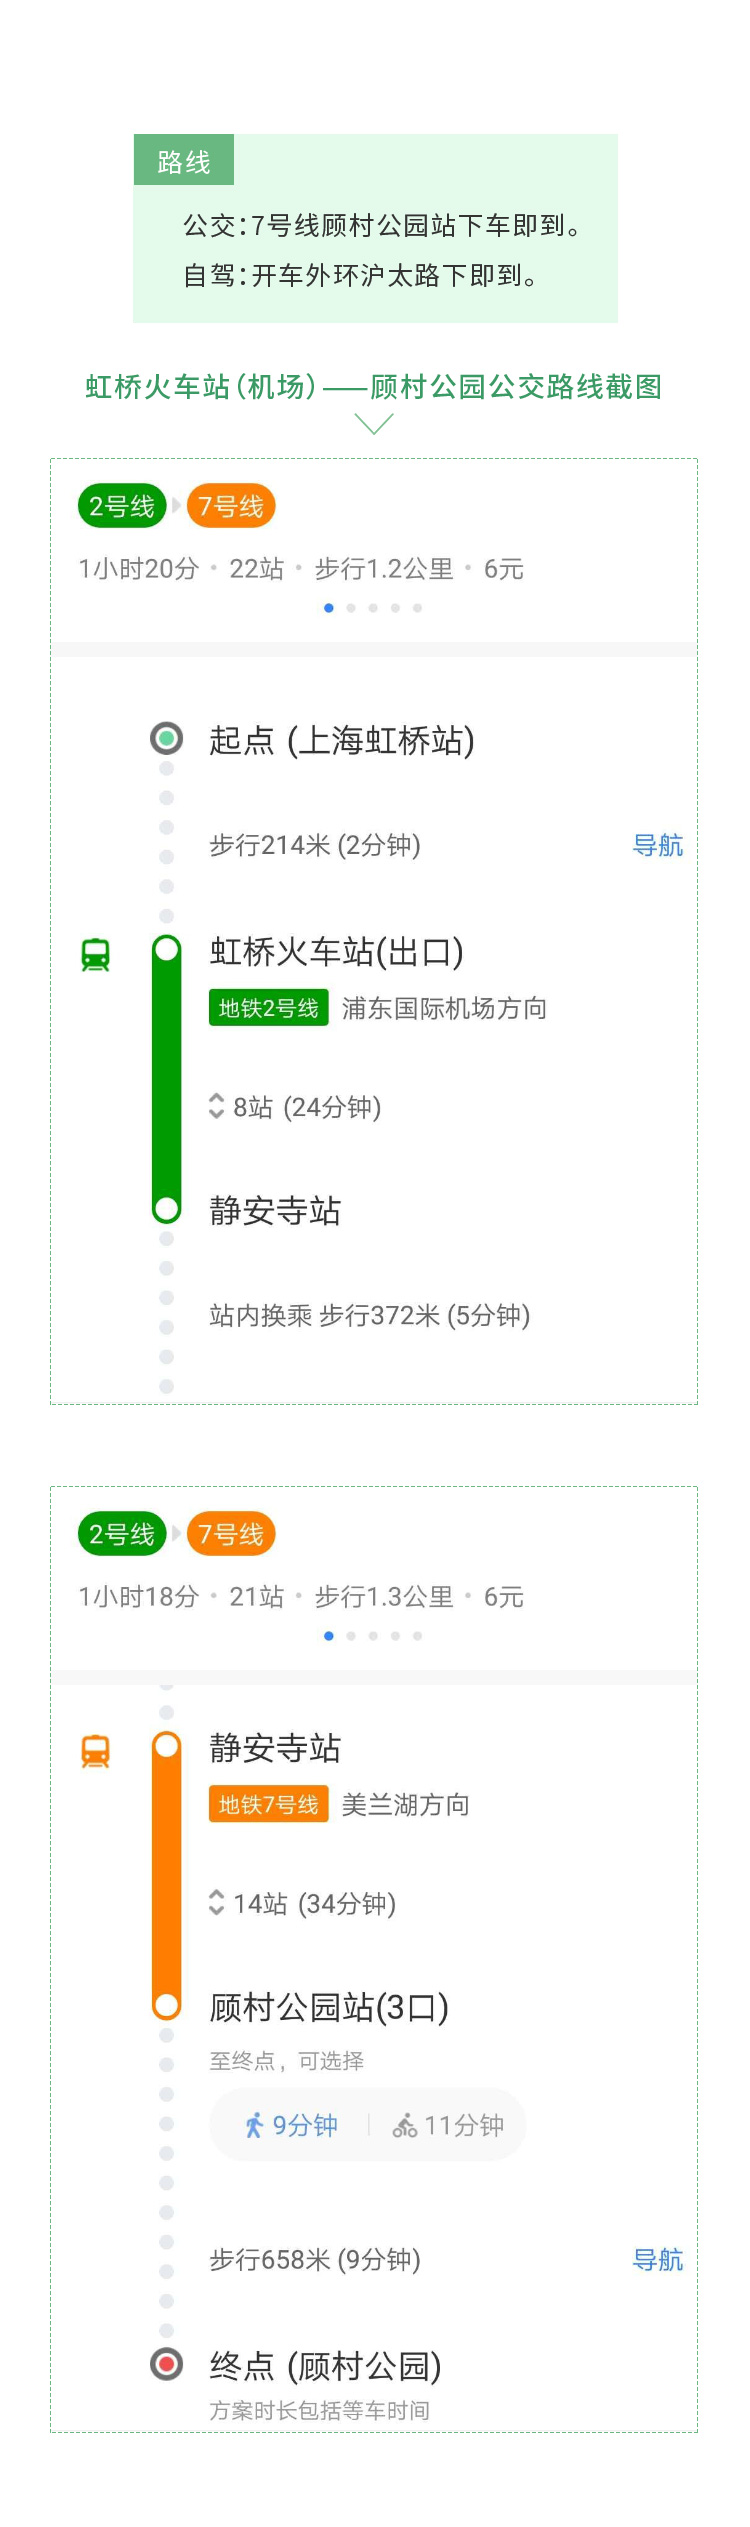Select the second page dot in top card
The height and width of the screenshot is (2527, 750).
click(x=351, y=608)
